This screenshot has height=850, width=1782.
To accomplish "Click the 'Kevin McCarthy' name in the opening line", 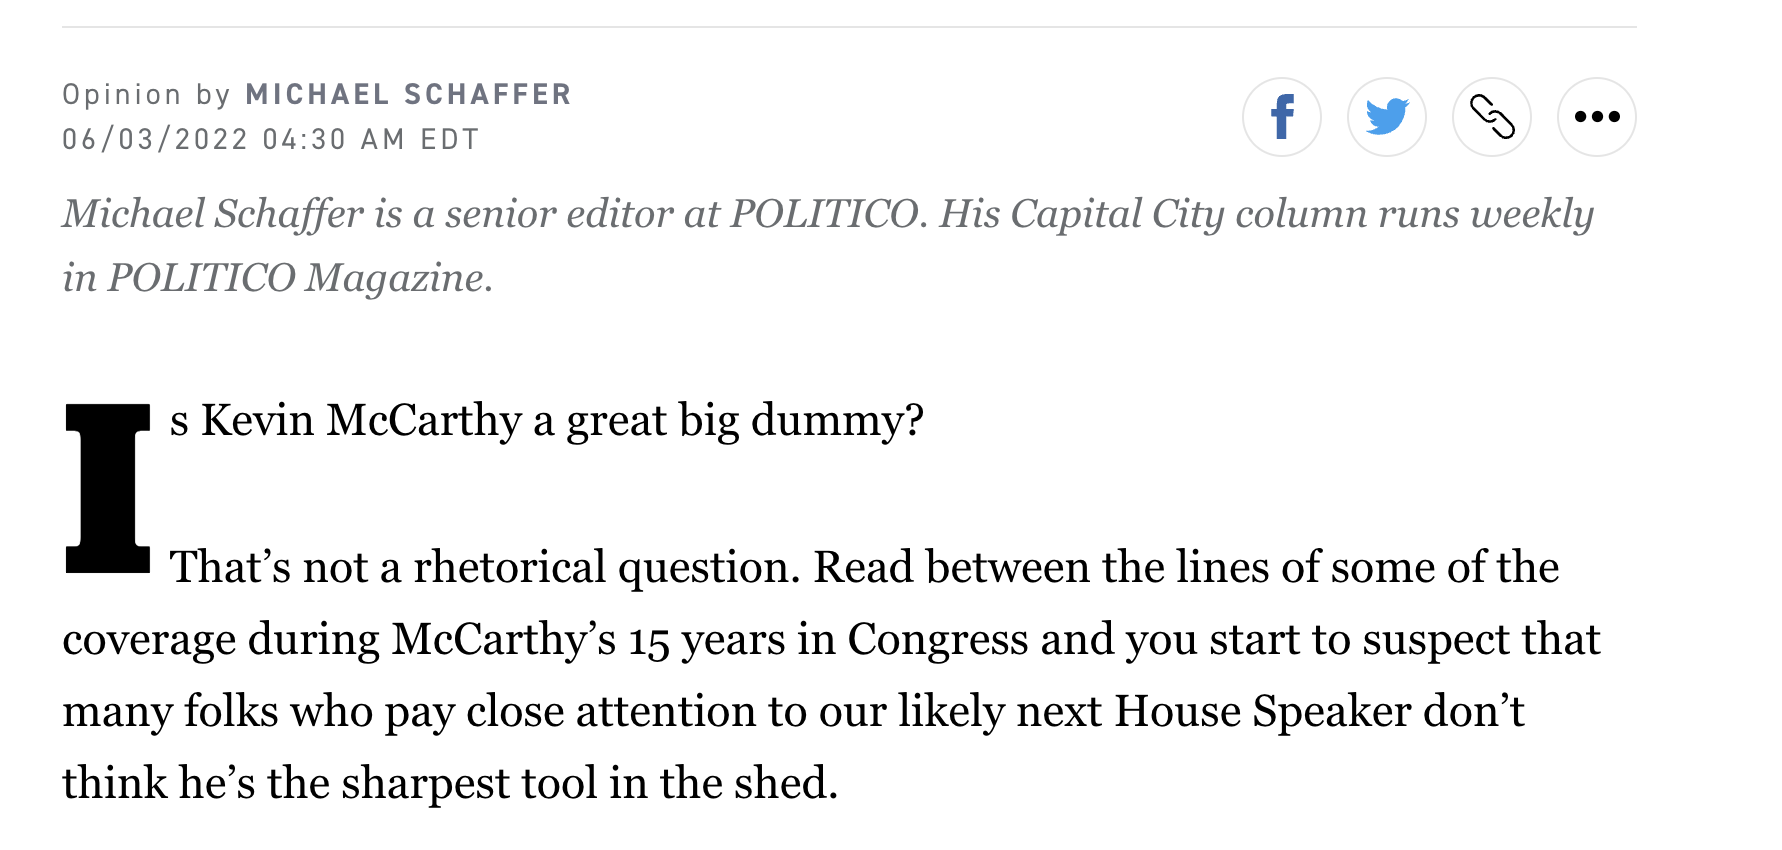I will click(x=361, y=420).
